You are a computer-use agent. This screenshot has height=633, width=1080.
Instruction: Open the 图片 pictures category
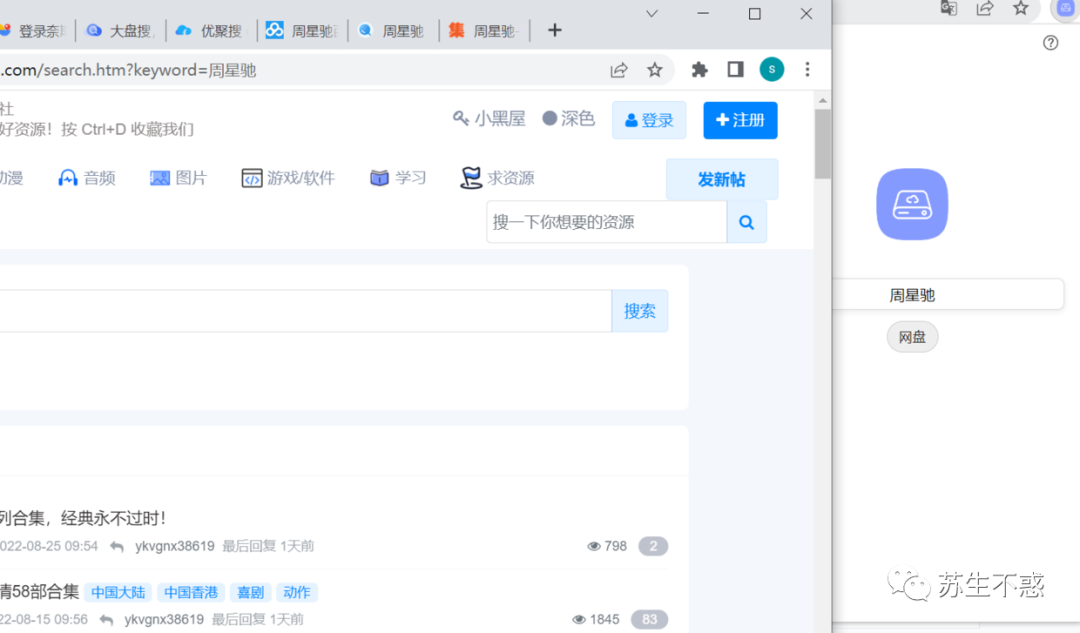tap(178, 178)
